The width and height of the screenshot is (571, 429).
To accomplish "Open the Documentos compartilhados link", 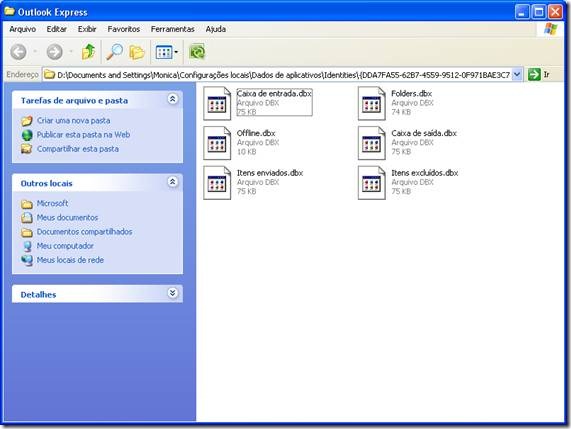I will (x=84, y=232).
